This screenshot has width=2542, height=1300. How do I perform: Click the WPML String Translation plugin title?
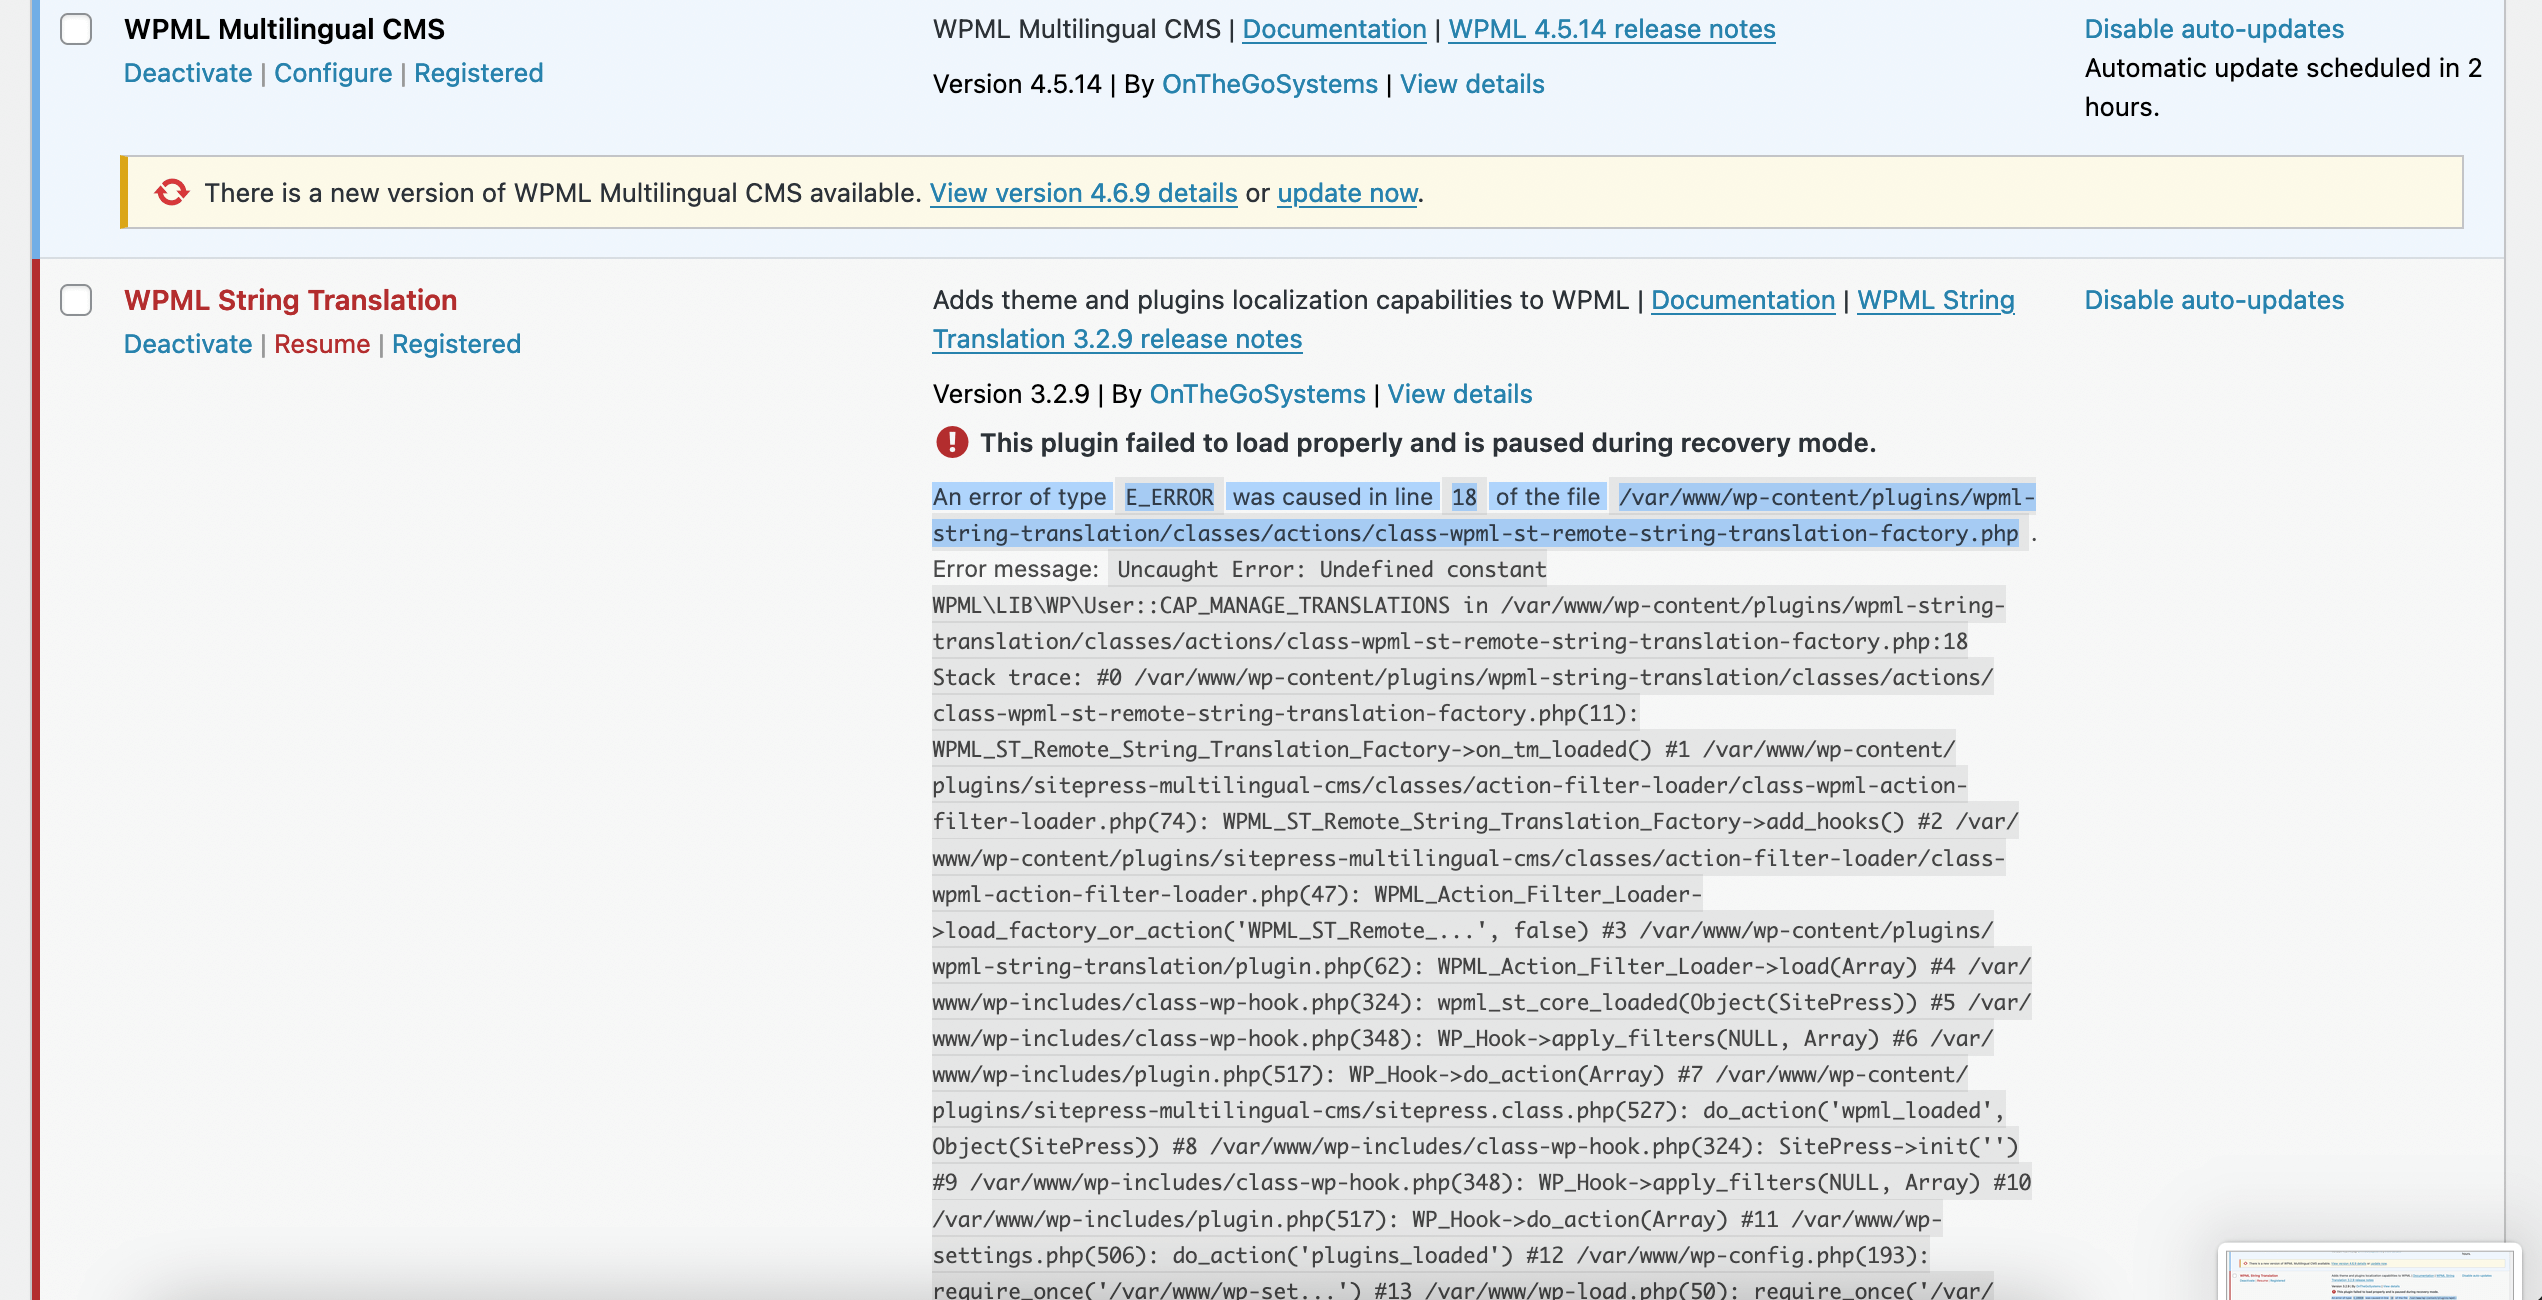point(290,300)
